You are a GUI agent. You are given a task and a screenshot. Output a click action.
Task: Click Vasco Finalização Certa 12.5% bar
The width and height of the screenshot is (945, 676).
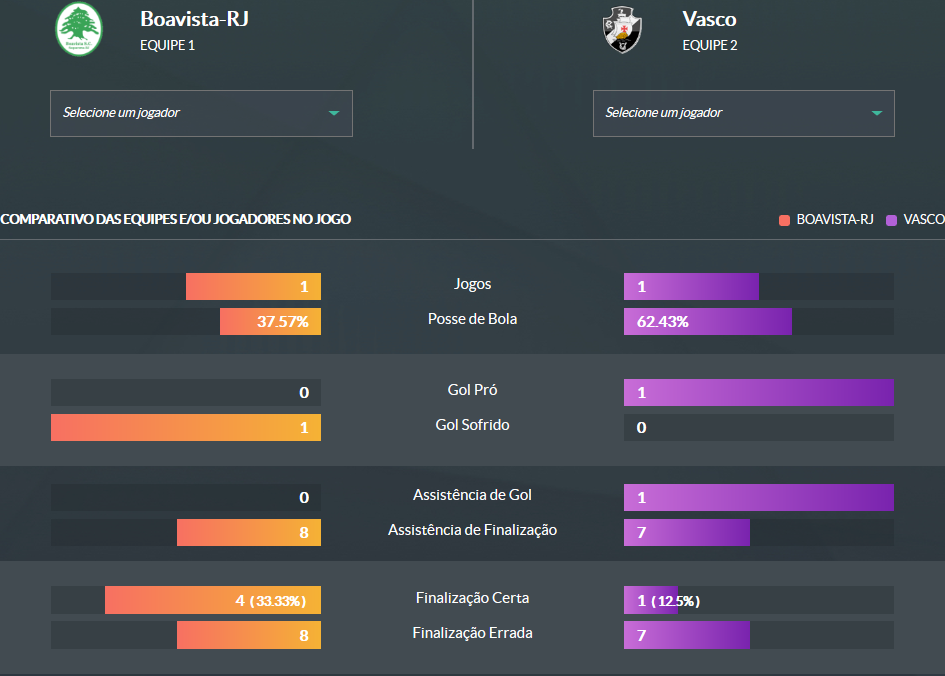pyautogui.click(x=650, y=600)
